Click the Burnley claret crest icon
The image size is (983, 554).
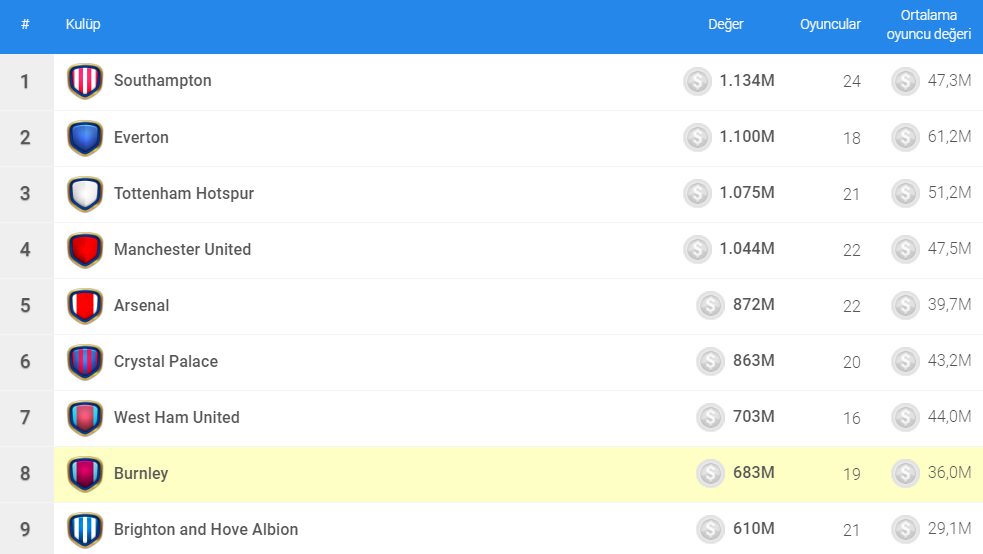coord(85,474)
